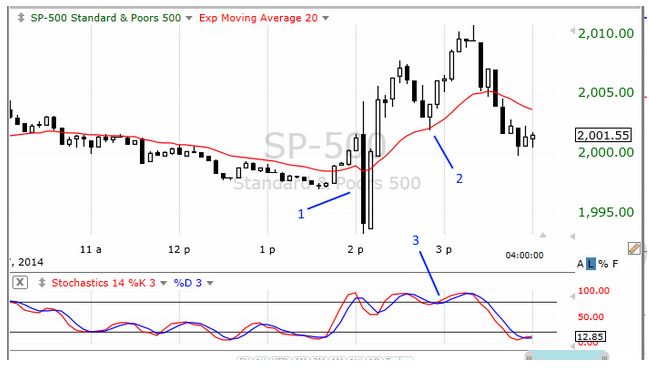Click the scale arrow at the stochastics 0.00 level

(573, 346)
